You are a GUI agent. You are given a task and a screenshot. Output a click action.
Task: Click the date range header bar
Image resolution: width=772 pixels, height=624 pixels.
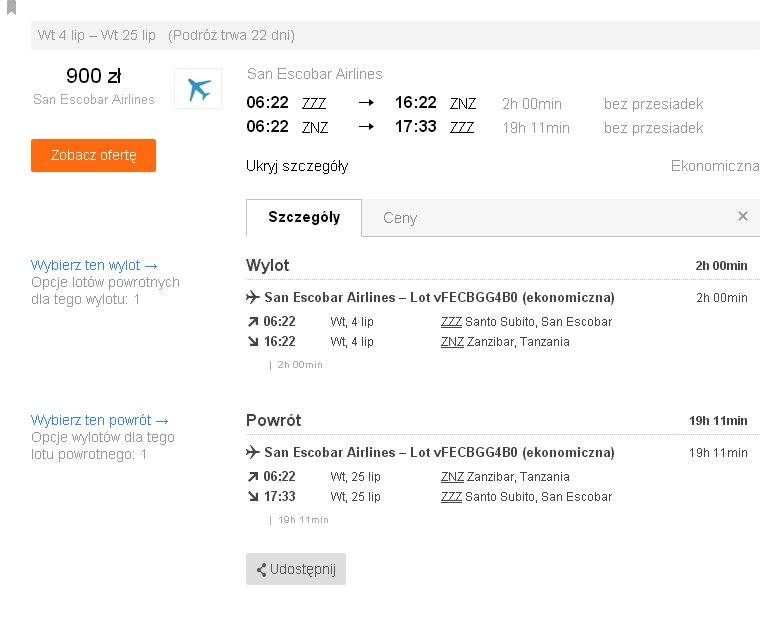(x=395, y=35)
